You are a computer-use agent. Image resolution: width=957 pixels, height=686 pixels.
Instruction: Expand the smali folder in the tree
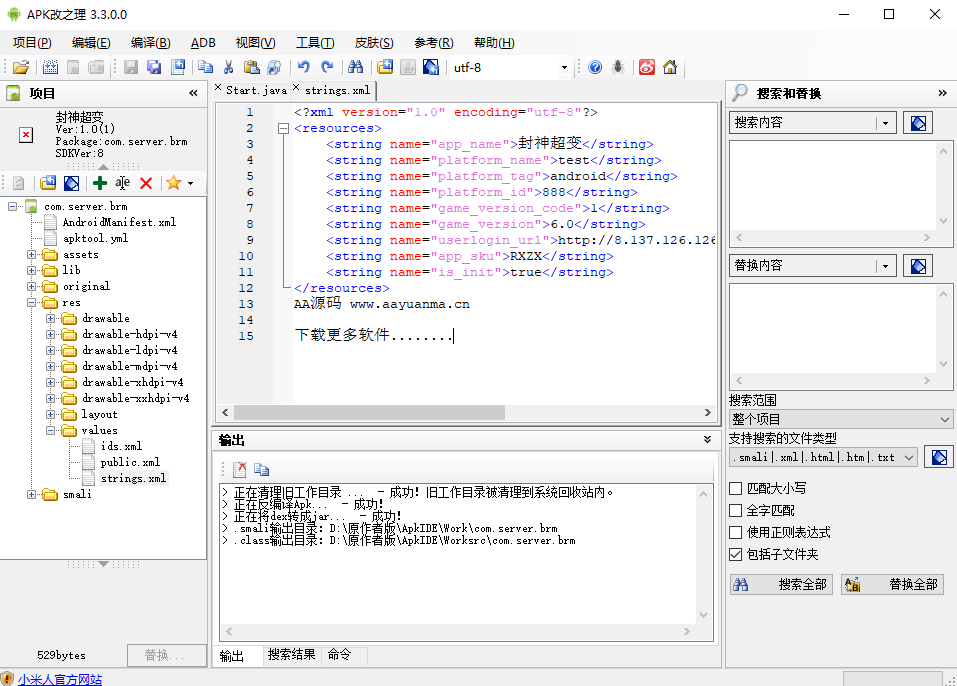pyautogui.click(x=31, y=494)
